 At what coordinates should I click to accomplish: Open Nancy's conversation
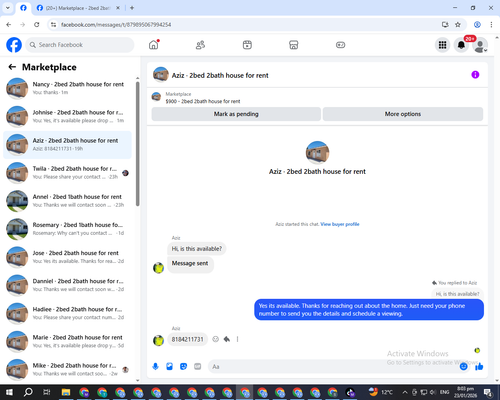[67, 89]
